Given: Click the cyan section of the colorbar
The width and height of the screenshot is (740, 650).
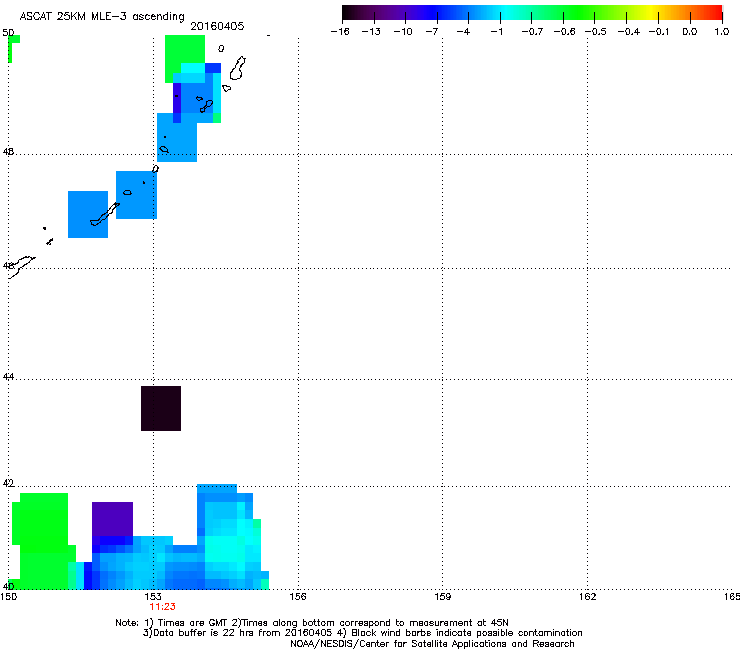Looking at the screenshot, I should 507,12.
